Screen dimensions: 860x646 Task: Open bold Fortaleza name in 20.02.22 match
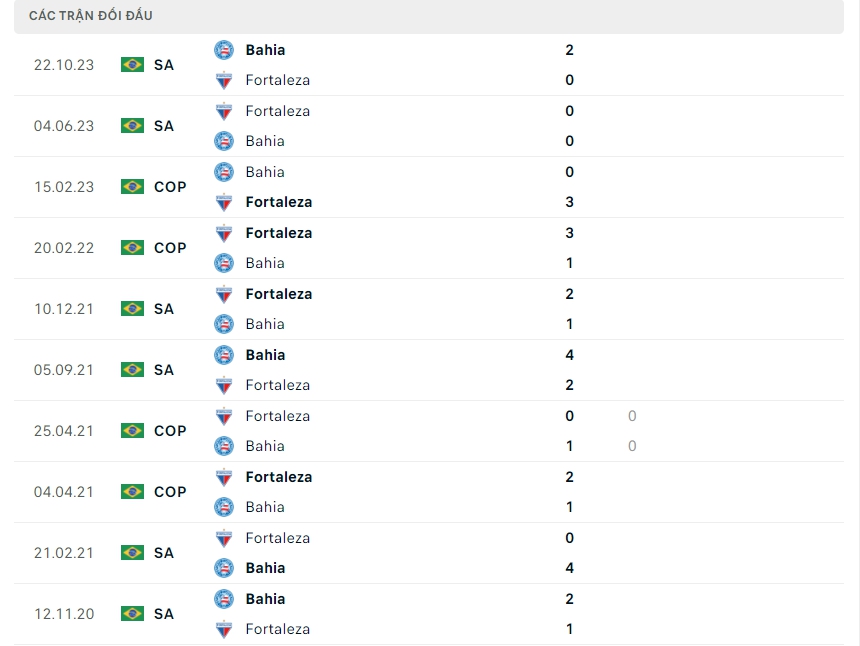pyautogui.click(x=278, y=233)
